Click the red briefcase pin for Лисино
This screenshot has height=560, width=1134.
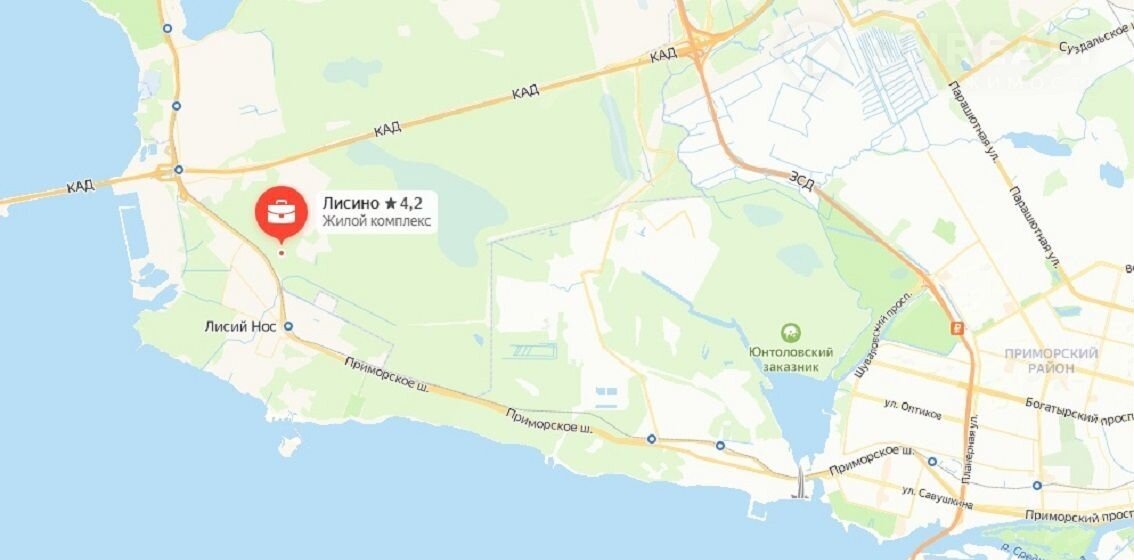click(x=281, y=213)
